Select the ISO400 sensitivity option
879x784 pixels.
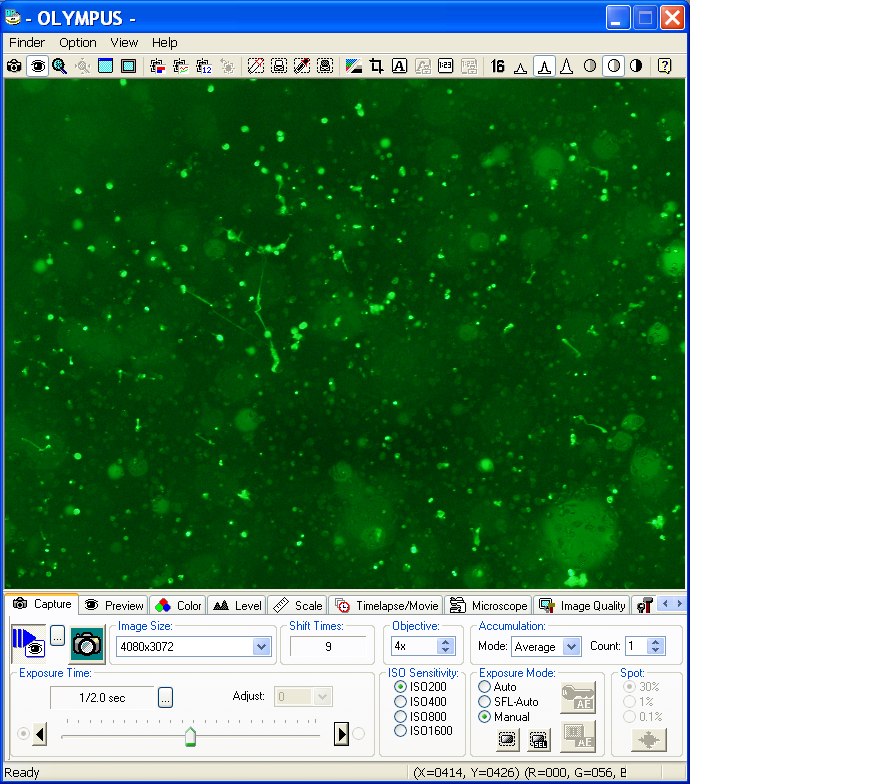coord(401,702)
